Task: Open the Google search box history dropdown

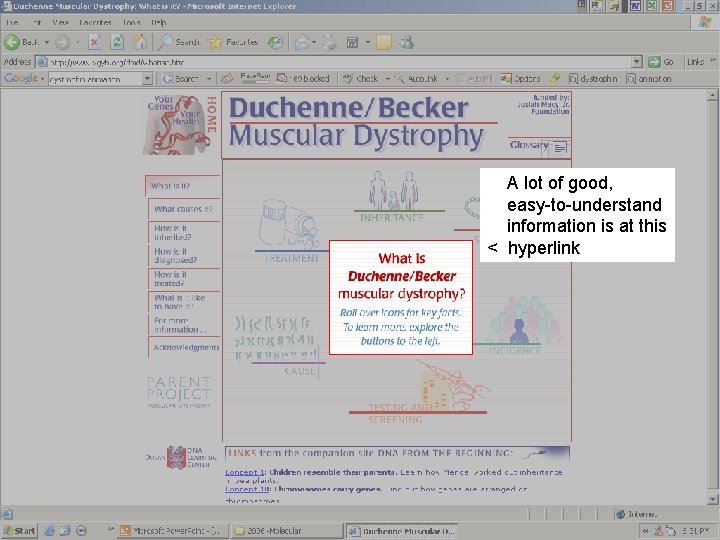Action: click(x=147, y=79)
